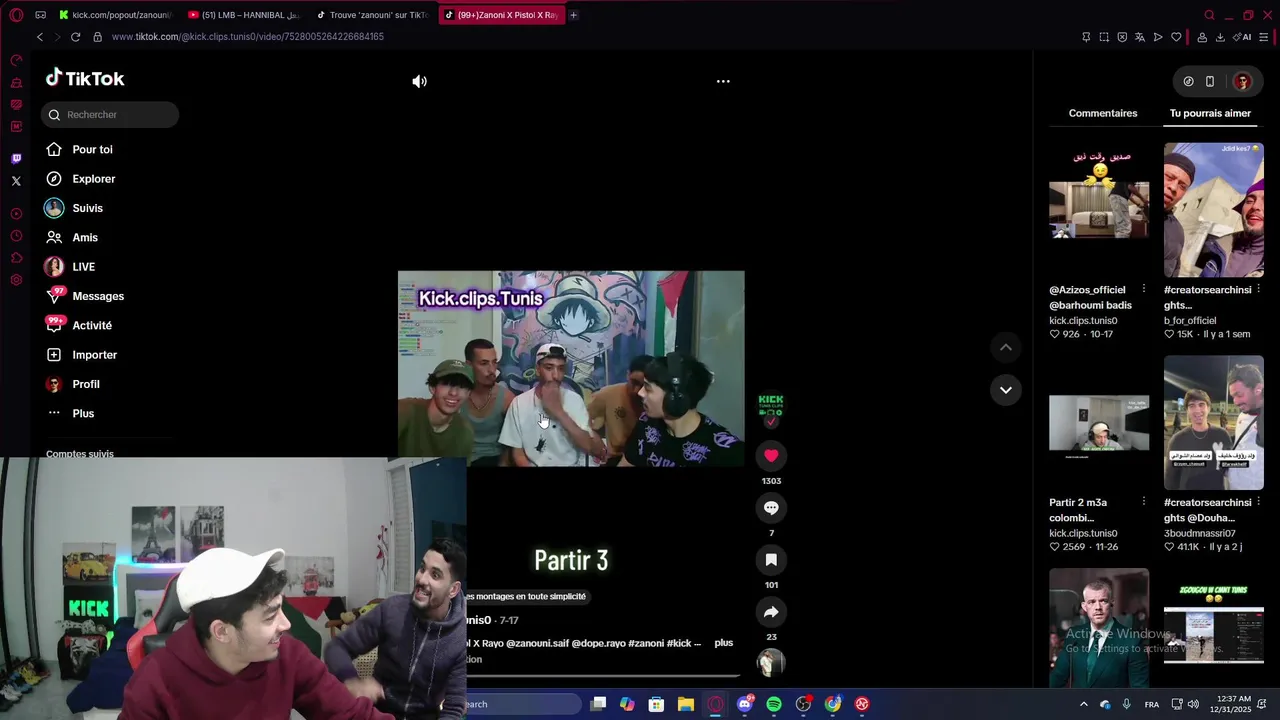Open the Kick Tunis Clips creator avatar
This screenshot has width=1280, height=720.
click(x=771, y=406)
